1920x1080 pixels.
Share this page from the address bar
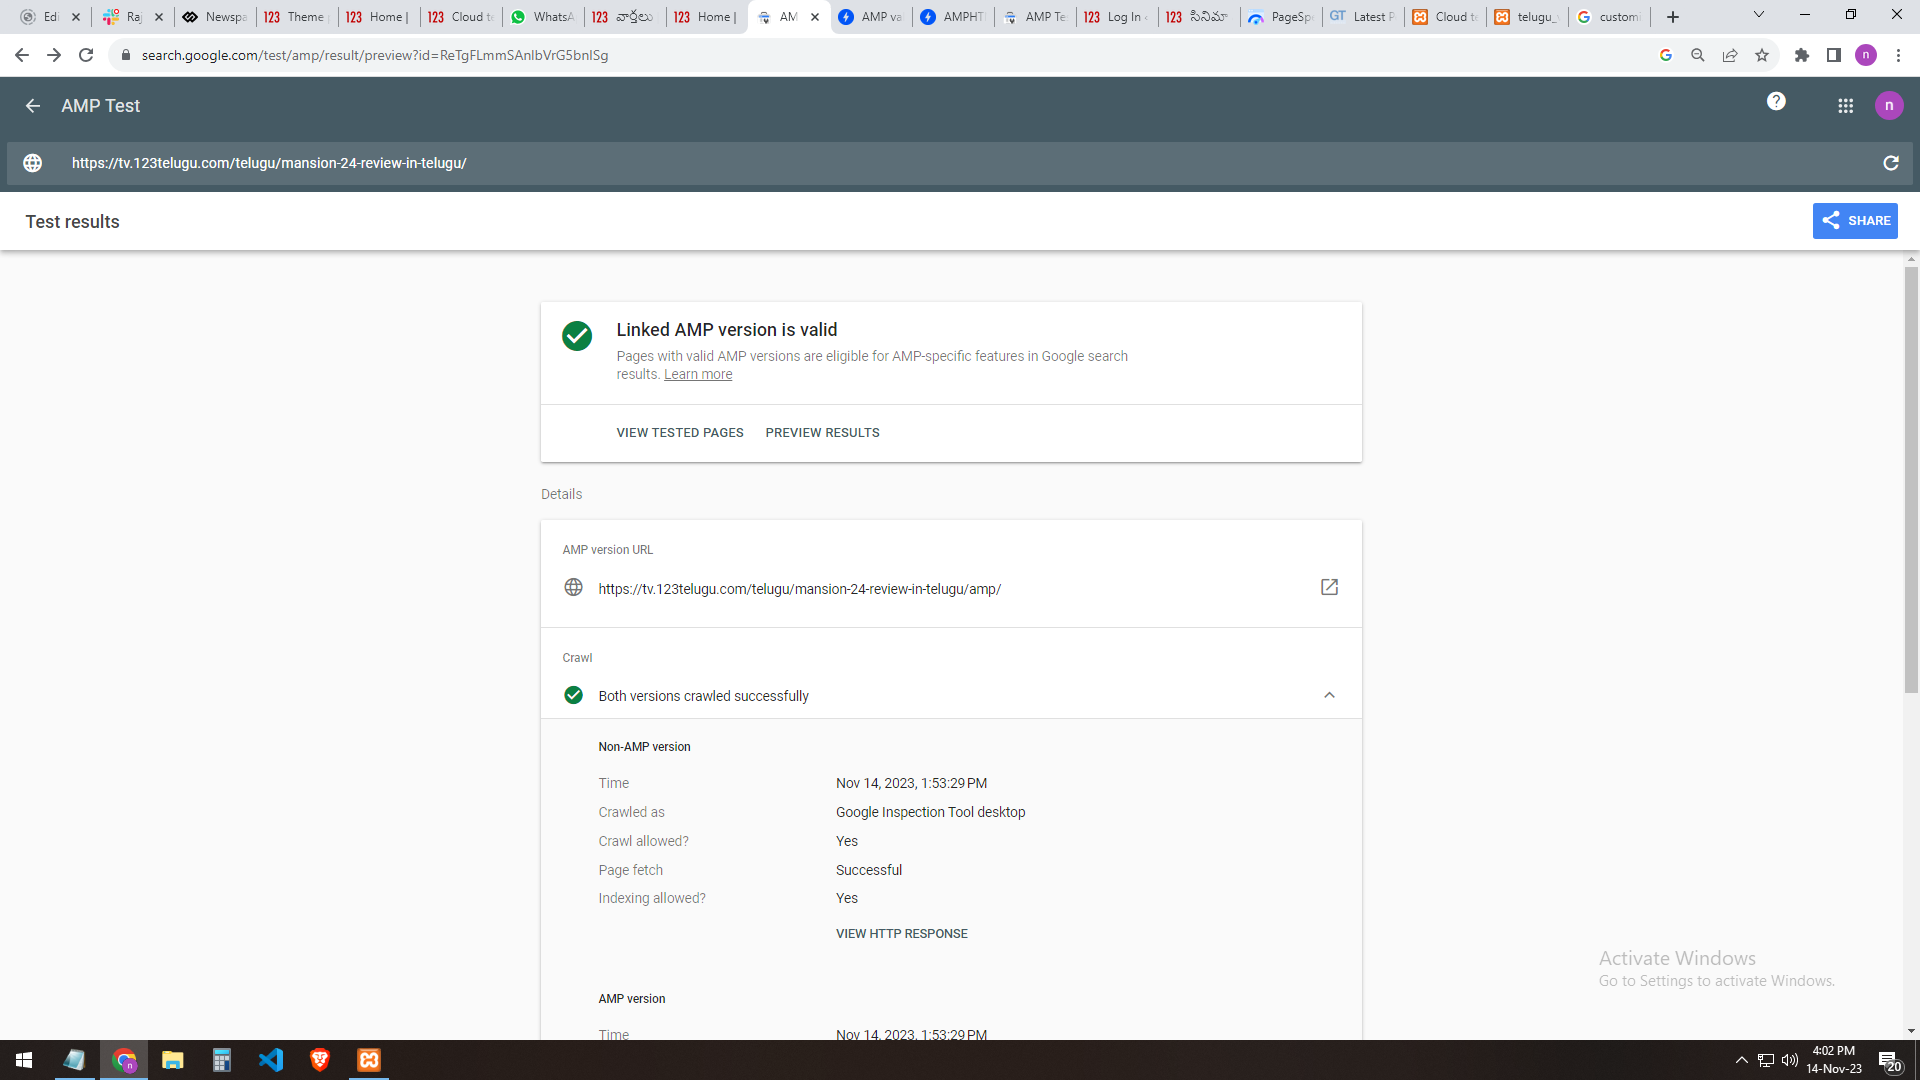click(1730, 55)
